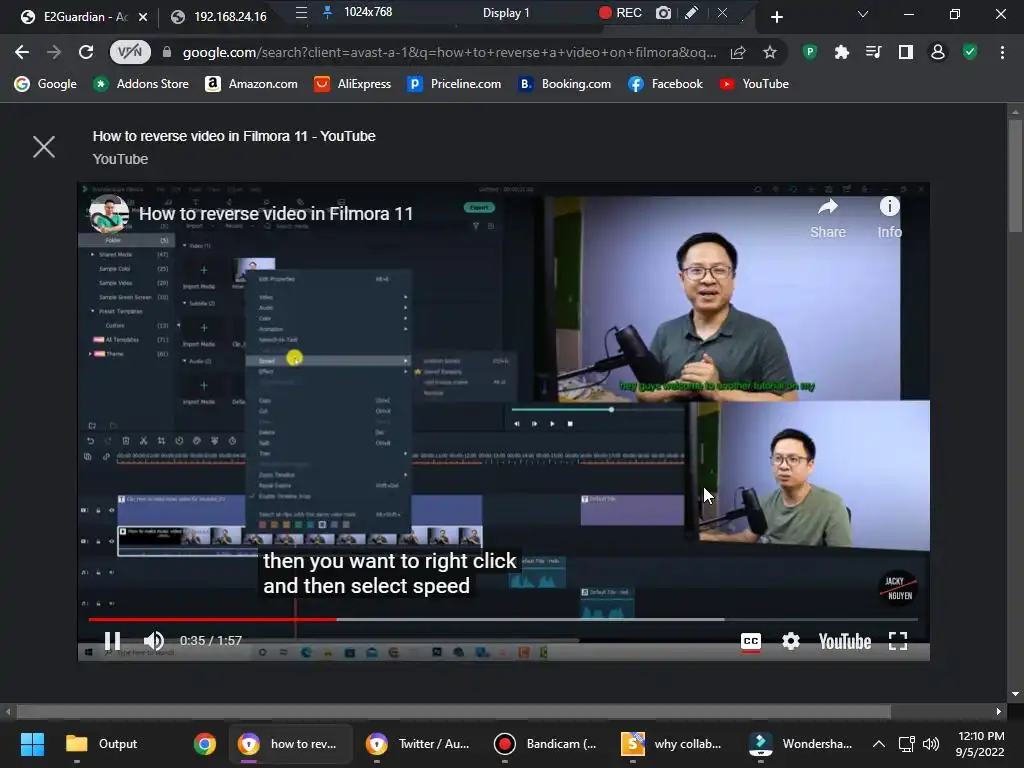The height and width of the screenshot is (768, 1024).
Task: Open Priceline.com bookmark
Action: pos(455,84)
